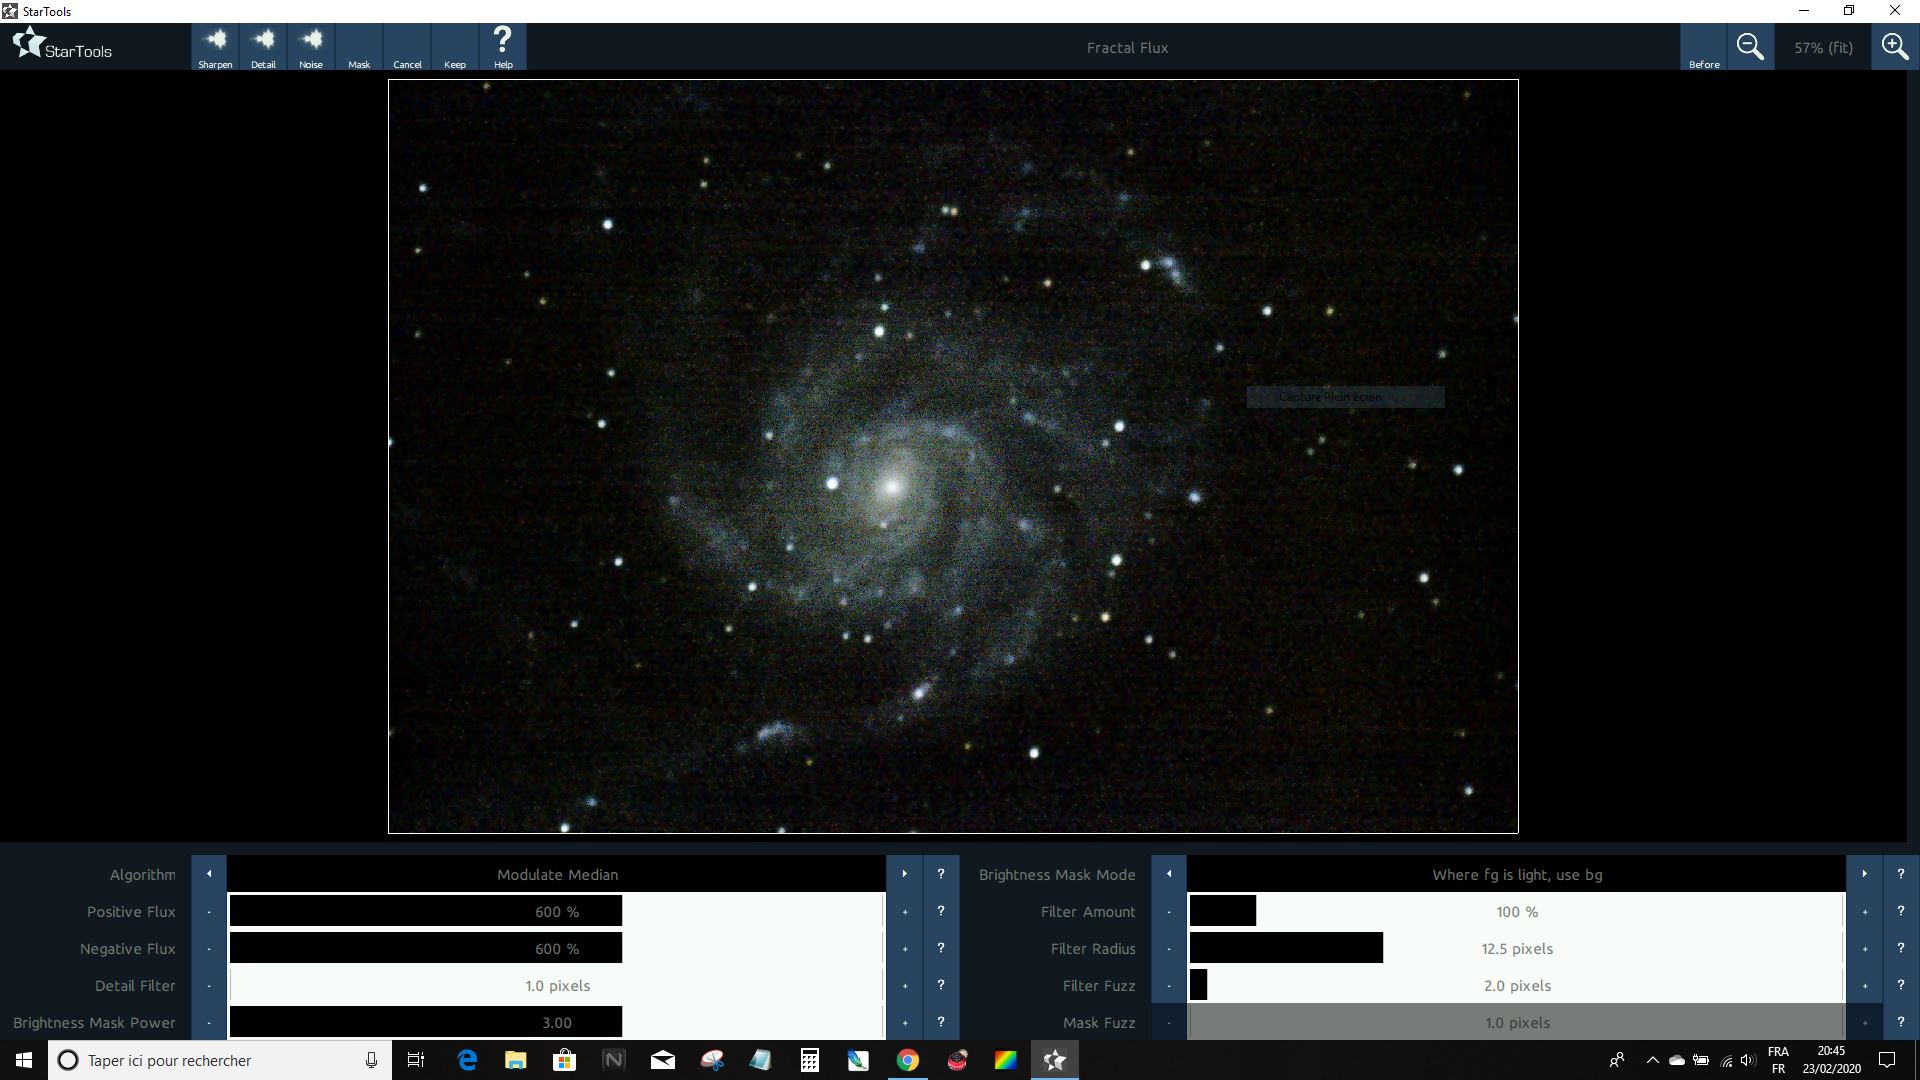Open the Windows Start menu
Viewport: 1920px width, 1080px height.
(x=24, y=1060)
